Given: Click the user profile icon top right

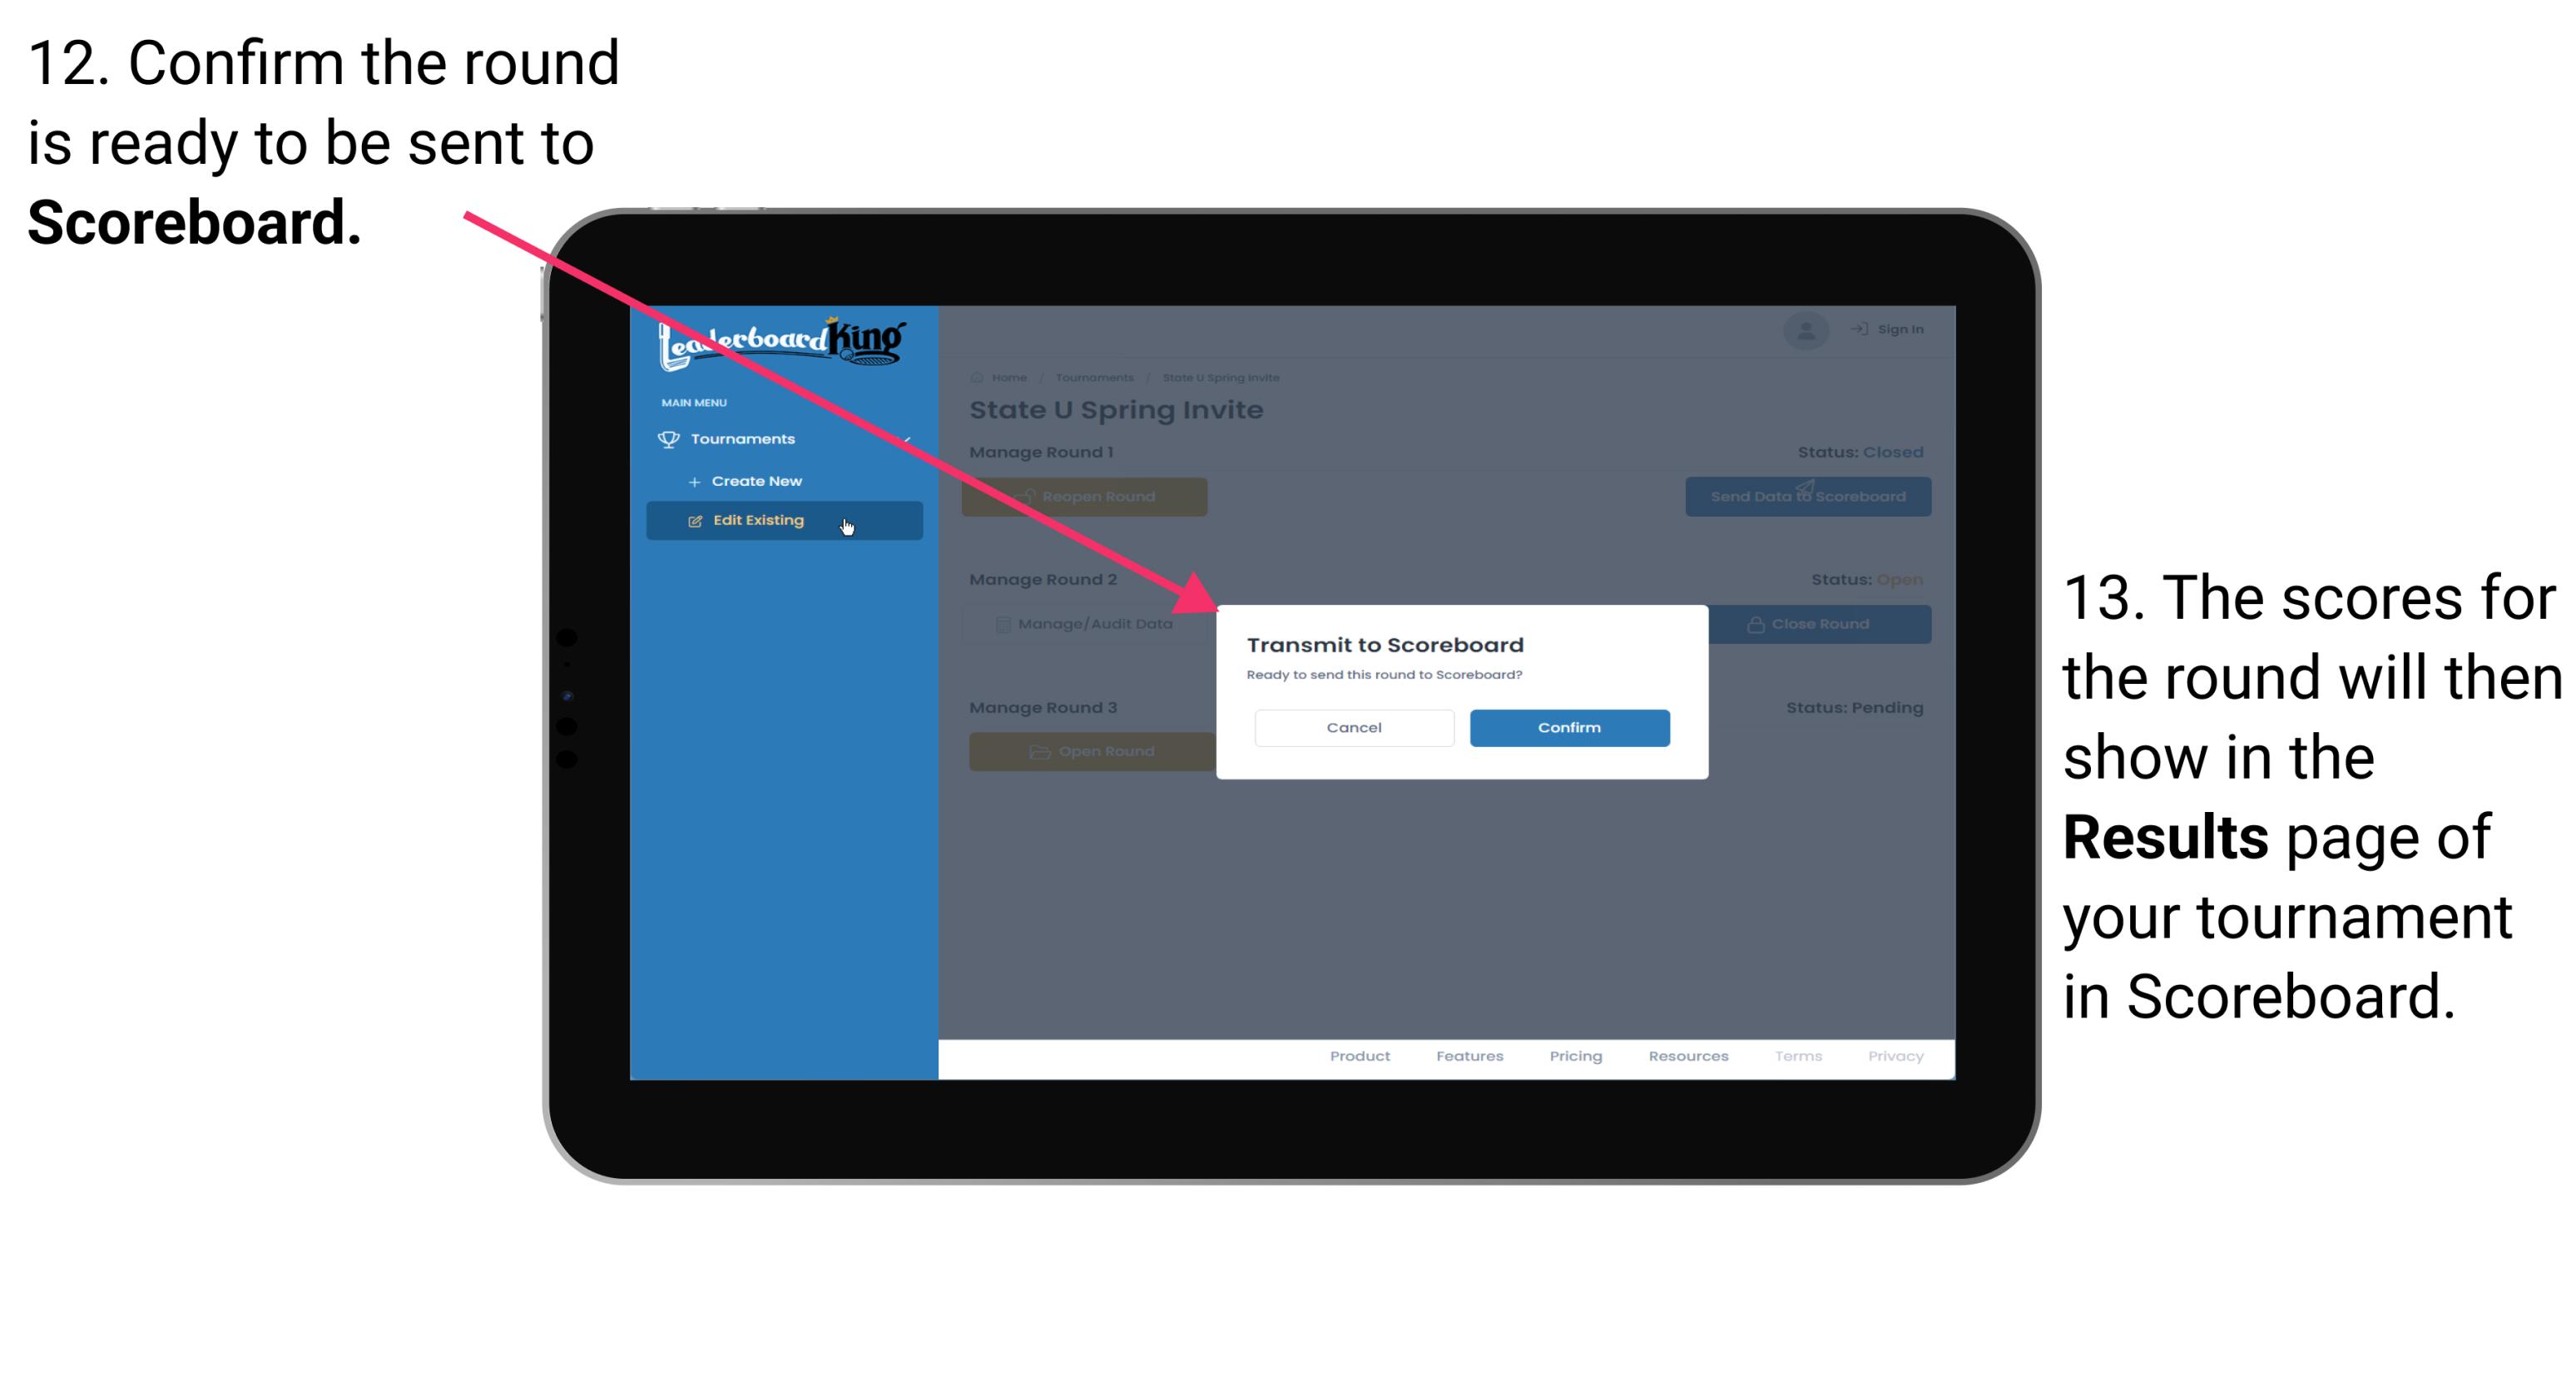Looking at the screenshot, I should 1806,328.
